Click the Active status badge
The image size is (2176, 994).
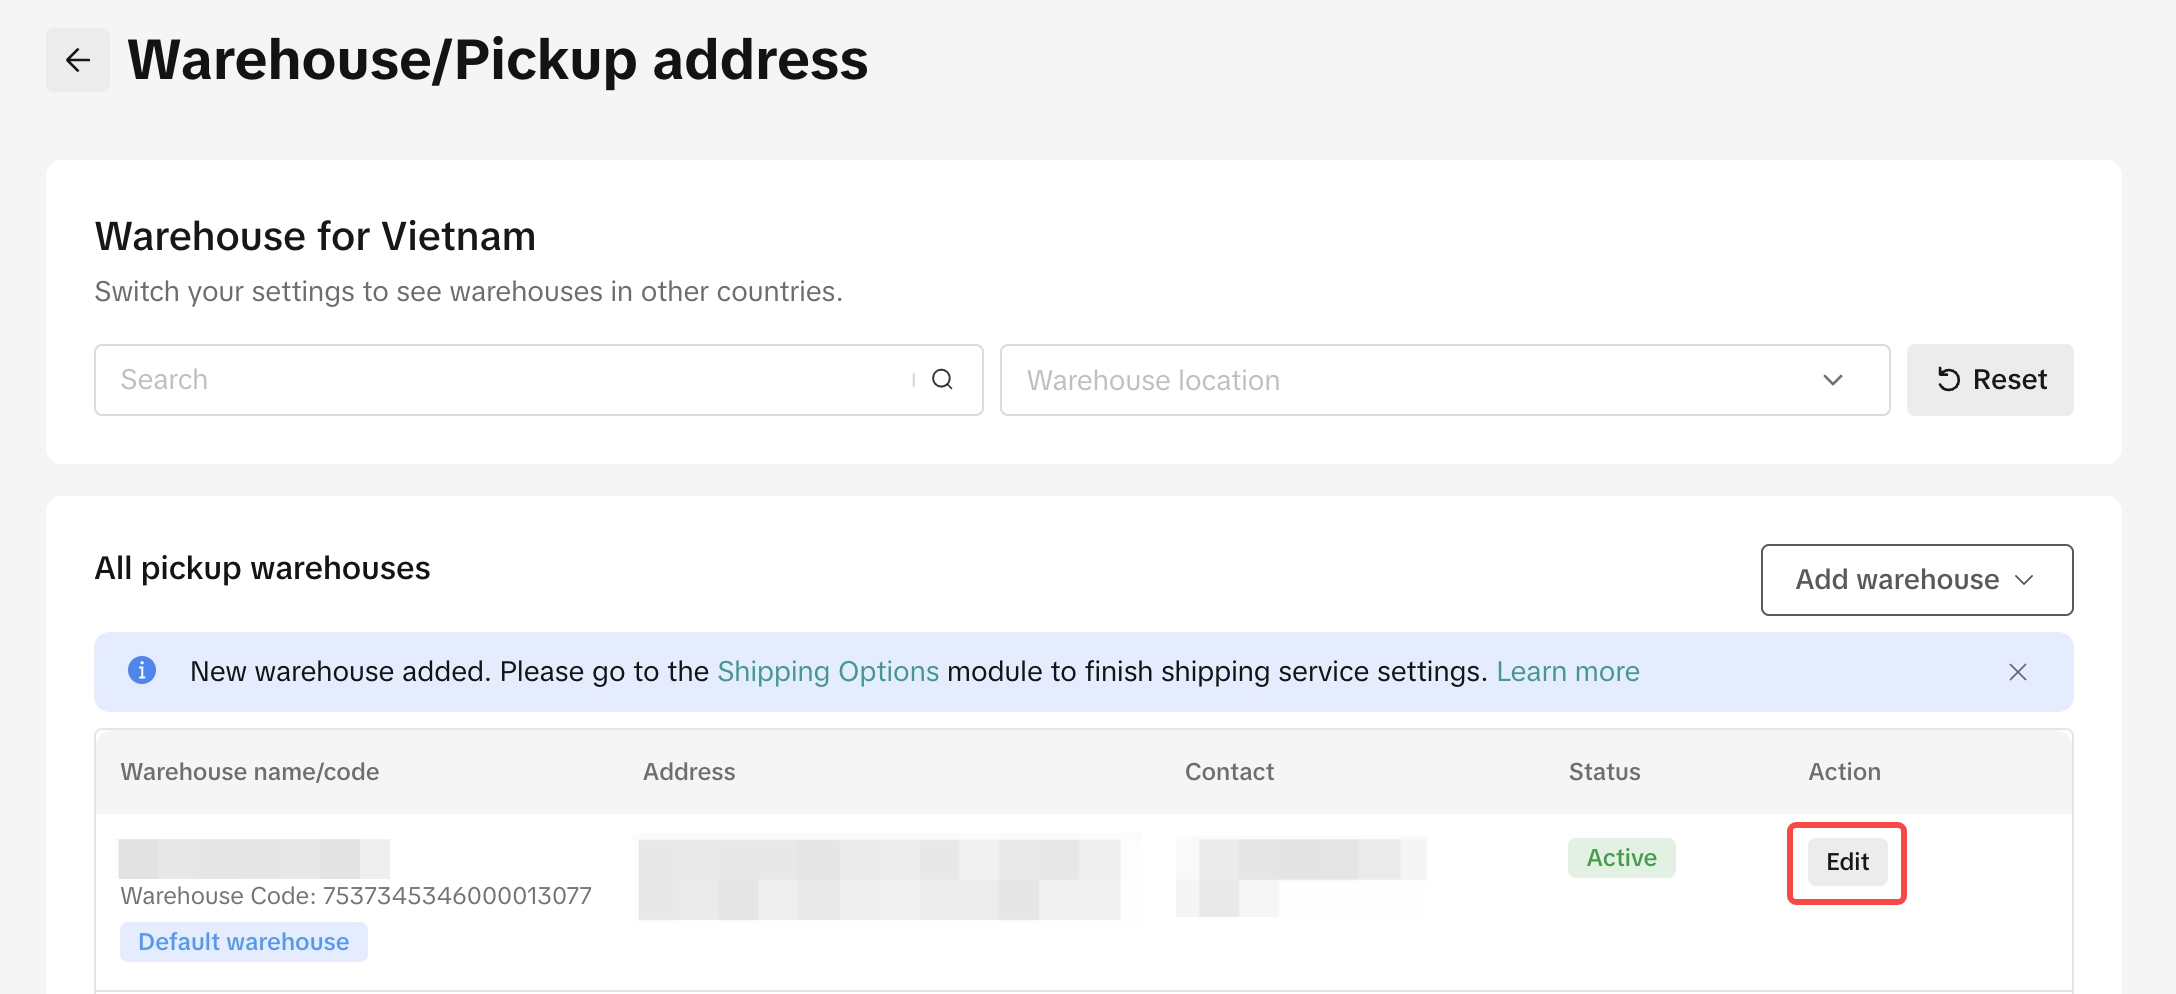[1621, 858]
